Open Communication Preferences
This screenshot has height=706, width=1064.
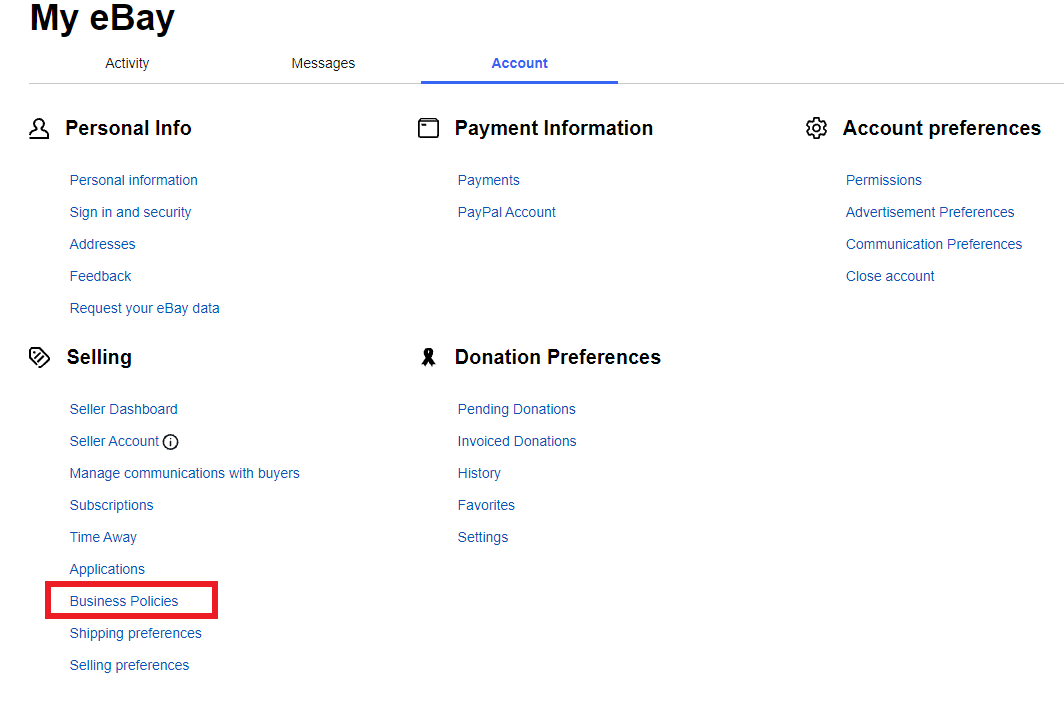(x=934, y=244)
